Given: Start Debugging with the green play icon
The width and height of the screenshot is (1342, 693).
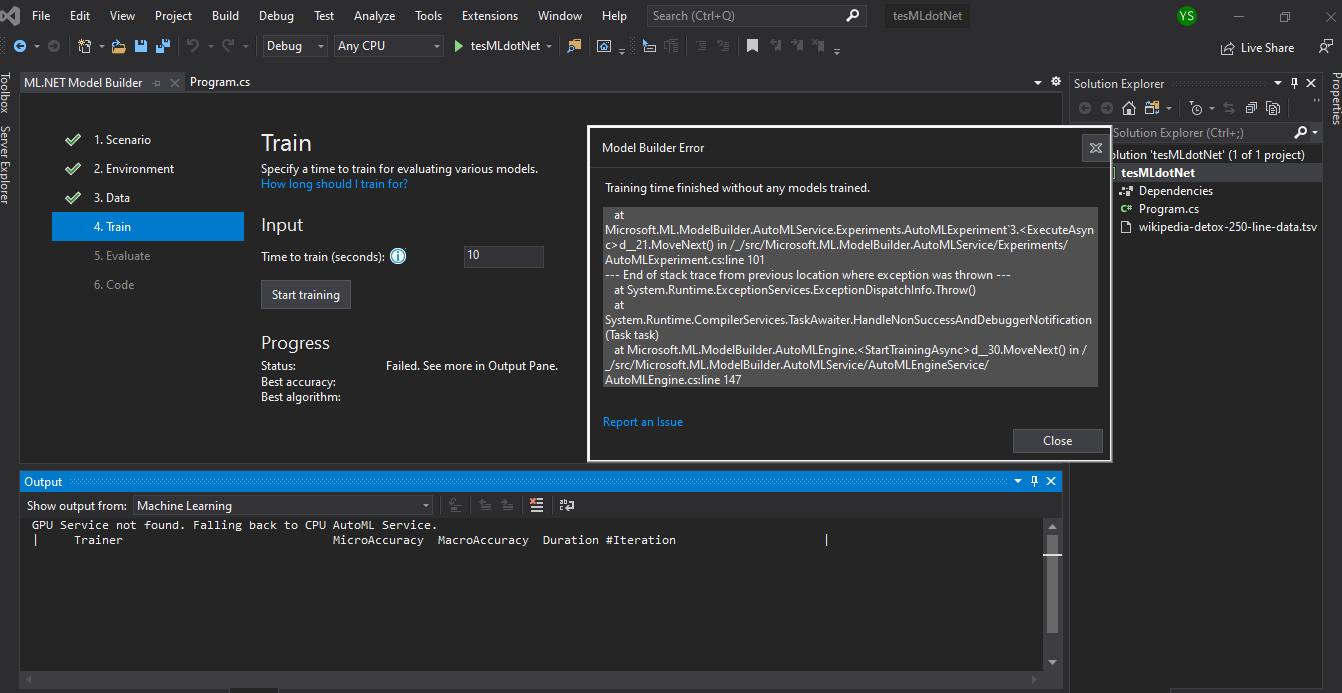Looking at the screenshot, I should tap(456, 45).
